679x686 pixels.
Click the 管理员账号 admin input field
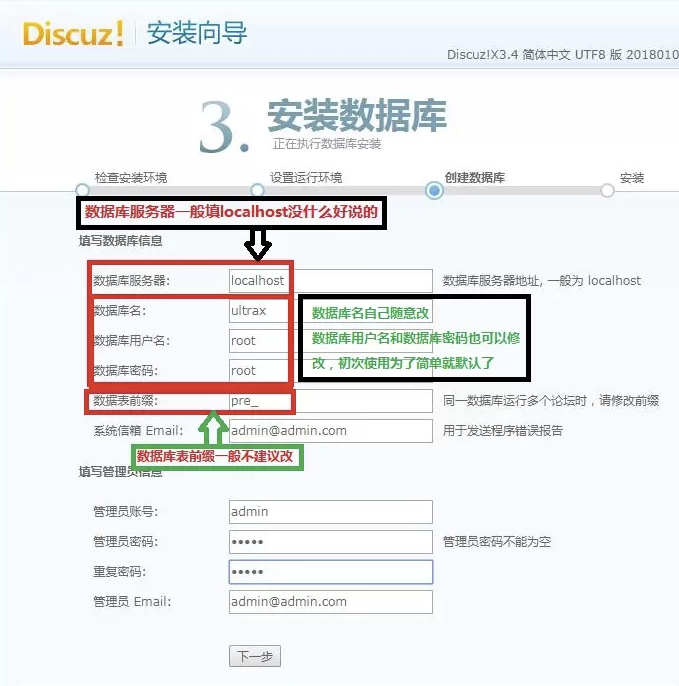[x=331, y=512]
